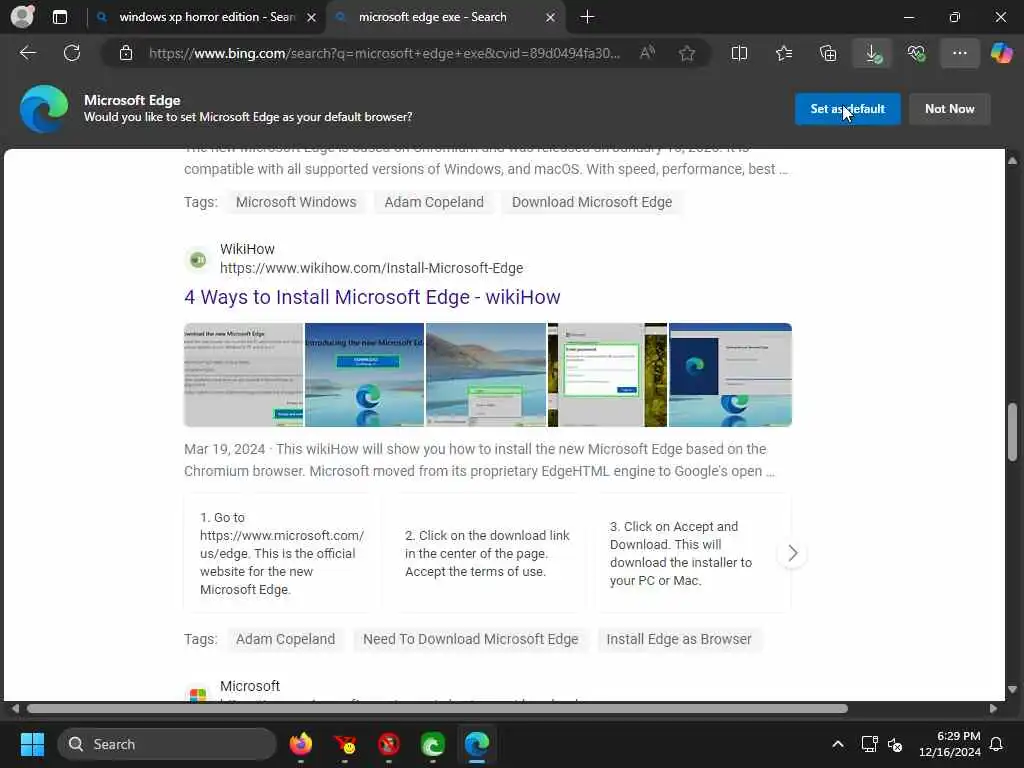This screenshot has height=768, width=1024.
Task: Open split screen view
Action: [x=739, y=53]
